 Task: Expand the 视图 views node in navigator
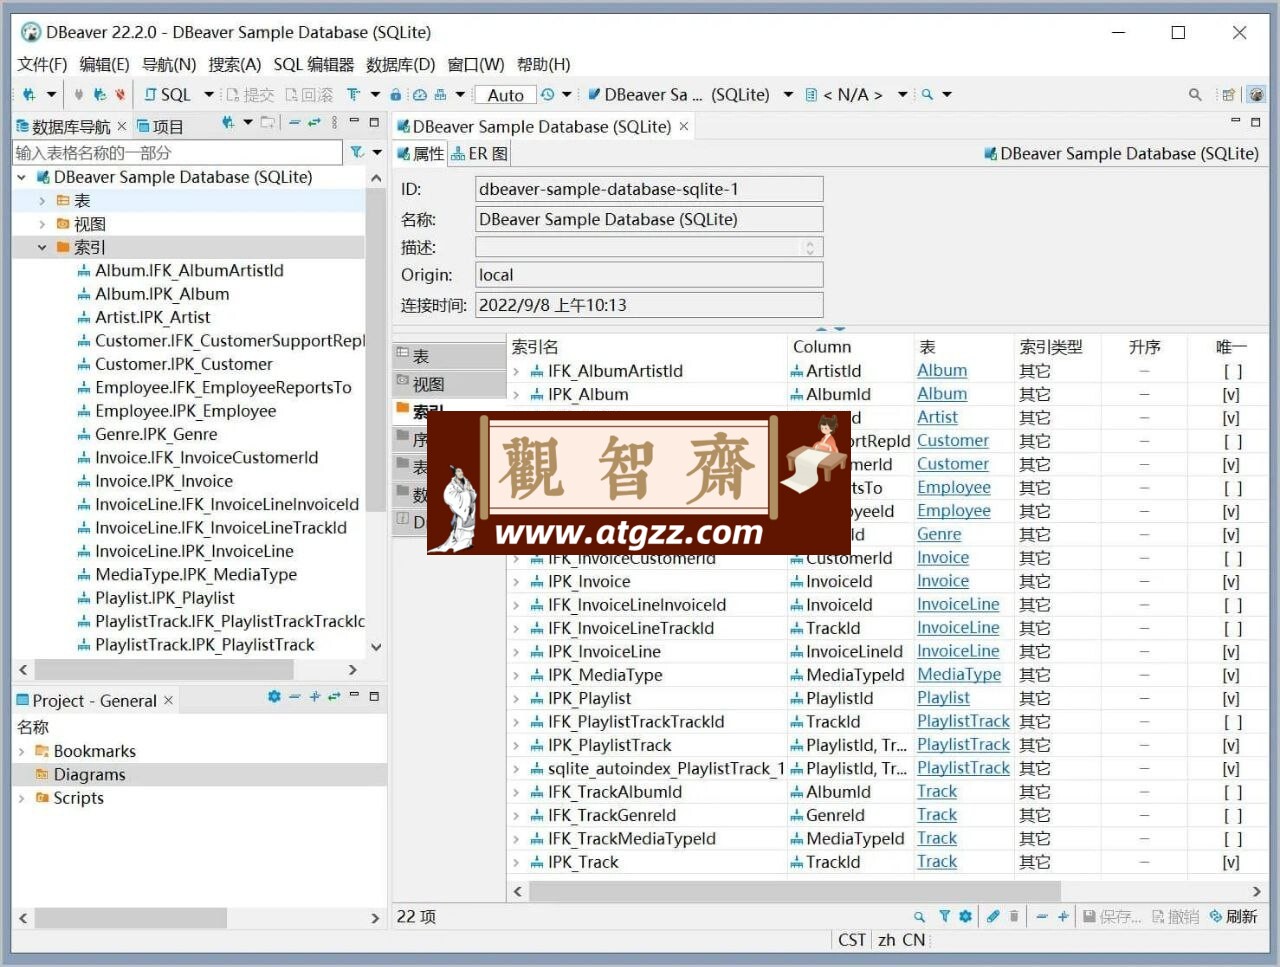click(x=42, y=224)
